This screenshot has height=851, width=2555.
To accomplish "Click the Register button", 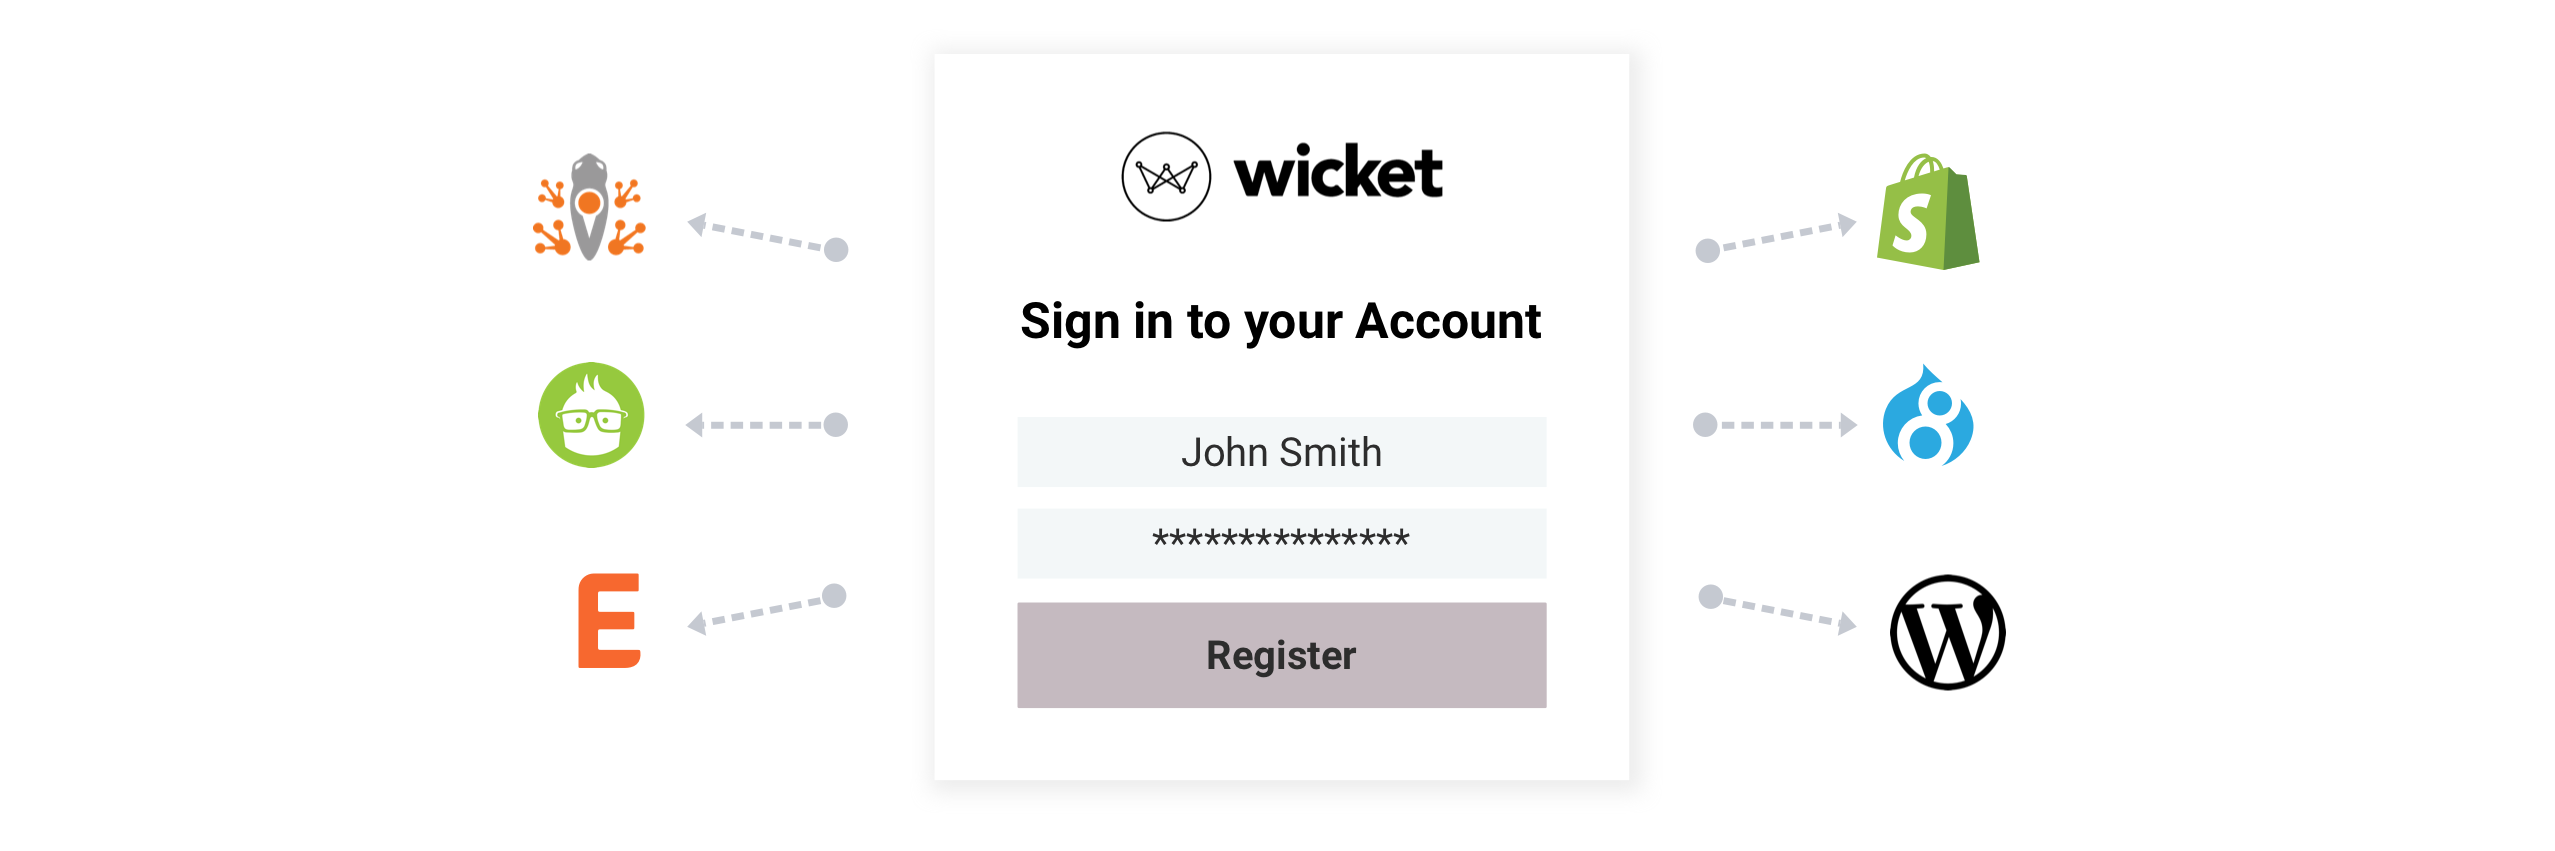I will coord(1282,655).
